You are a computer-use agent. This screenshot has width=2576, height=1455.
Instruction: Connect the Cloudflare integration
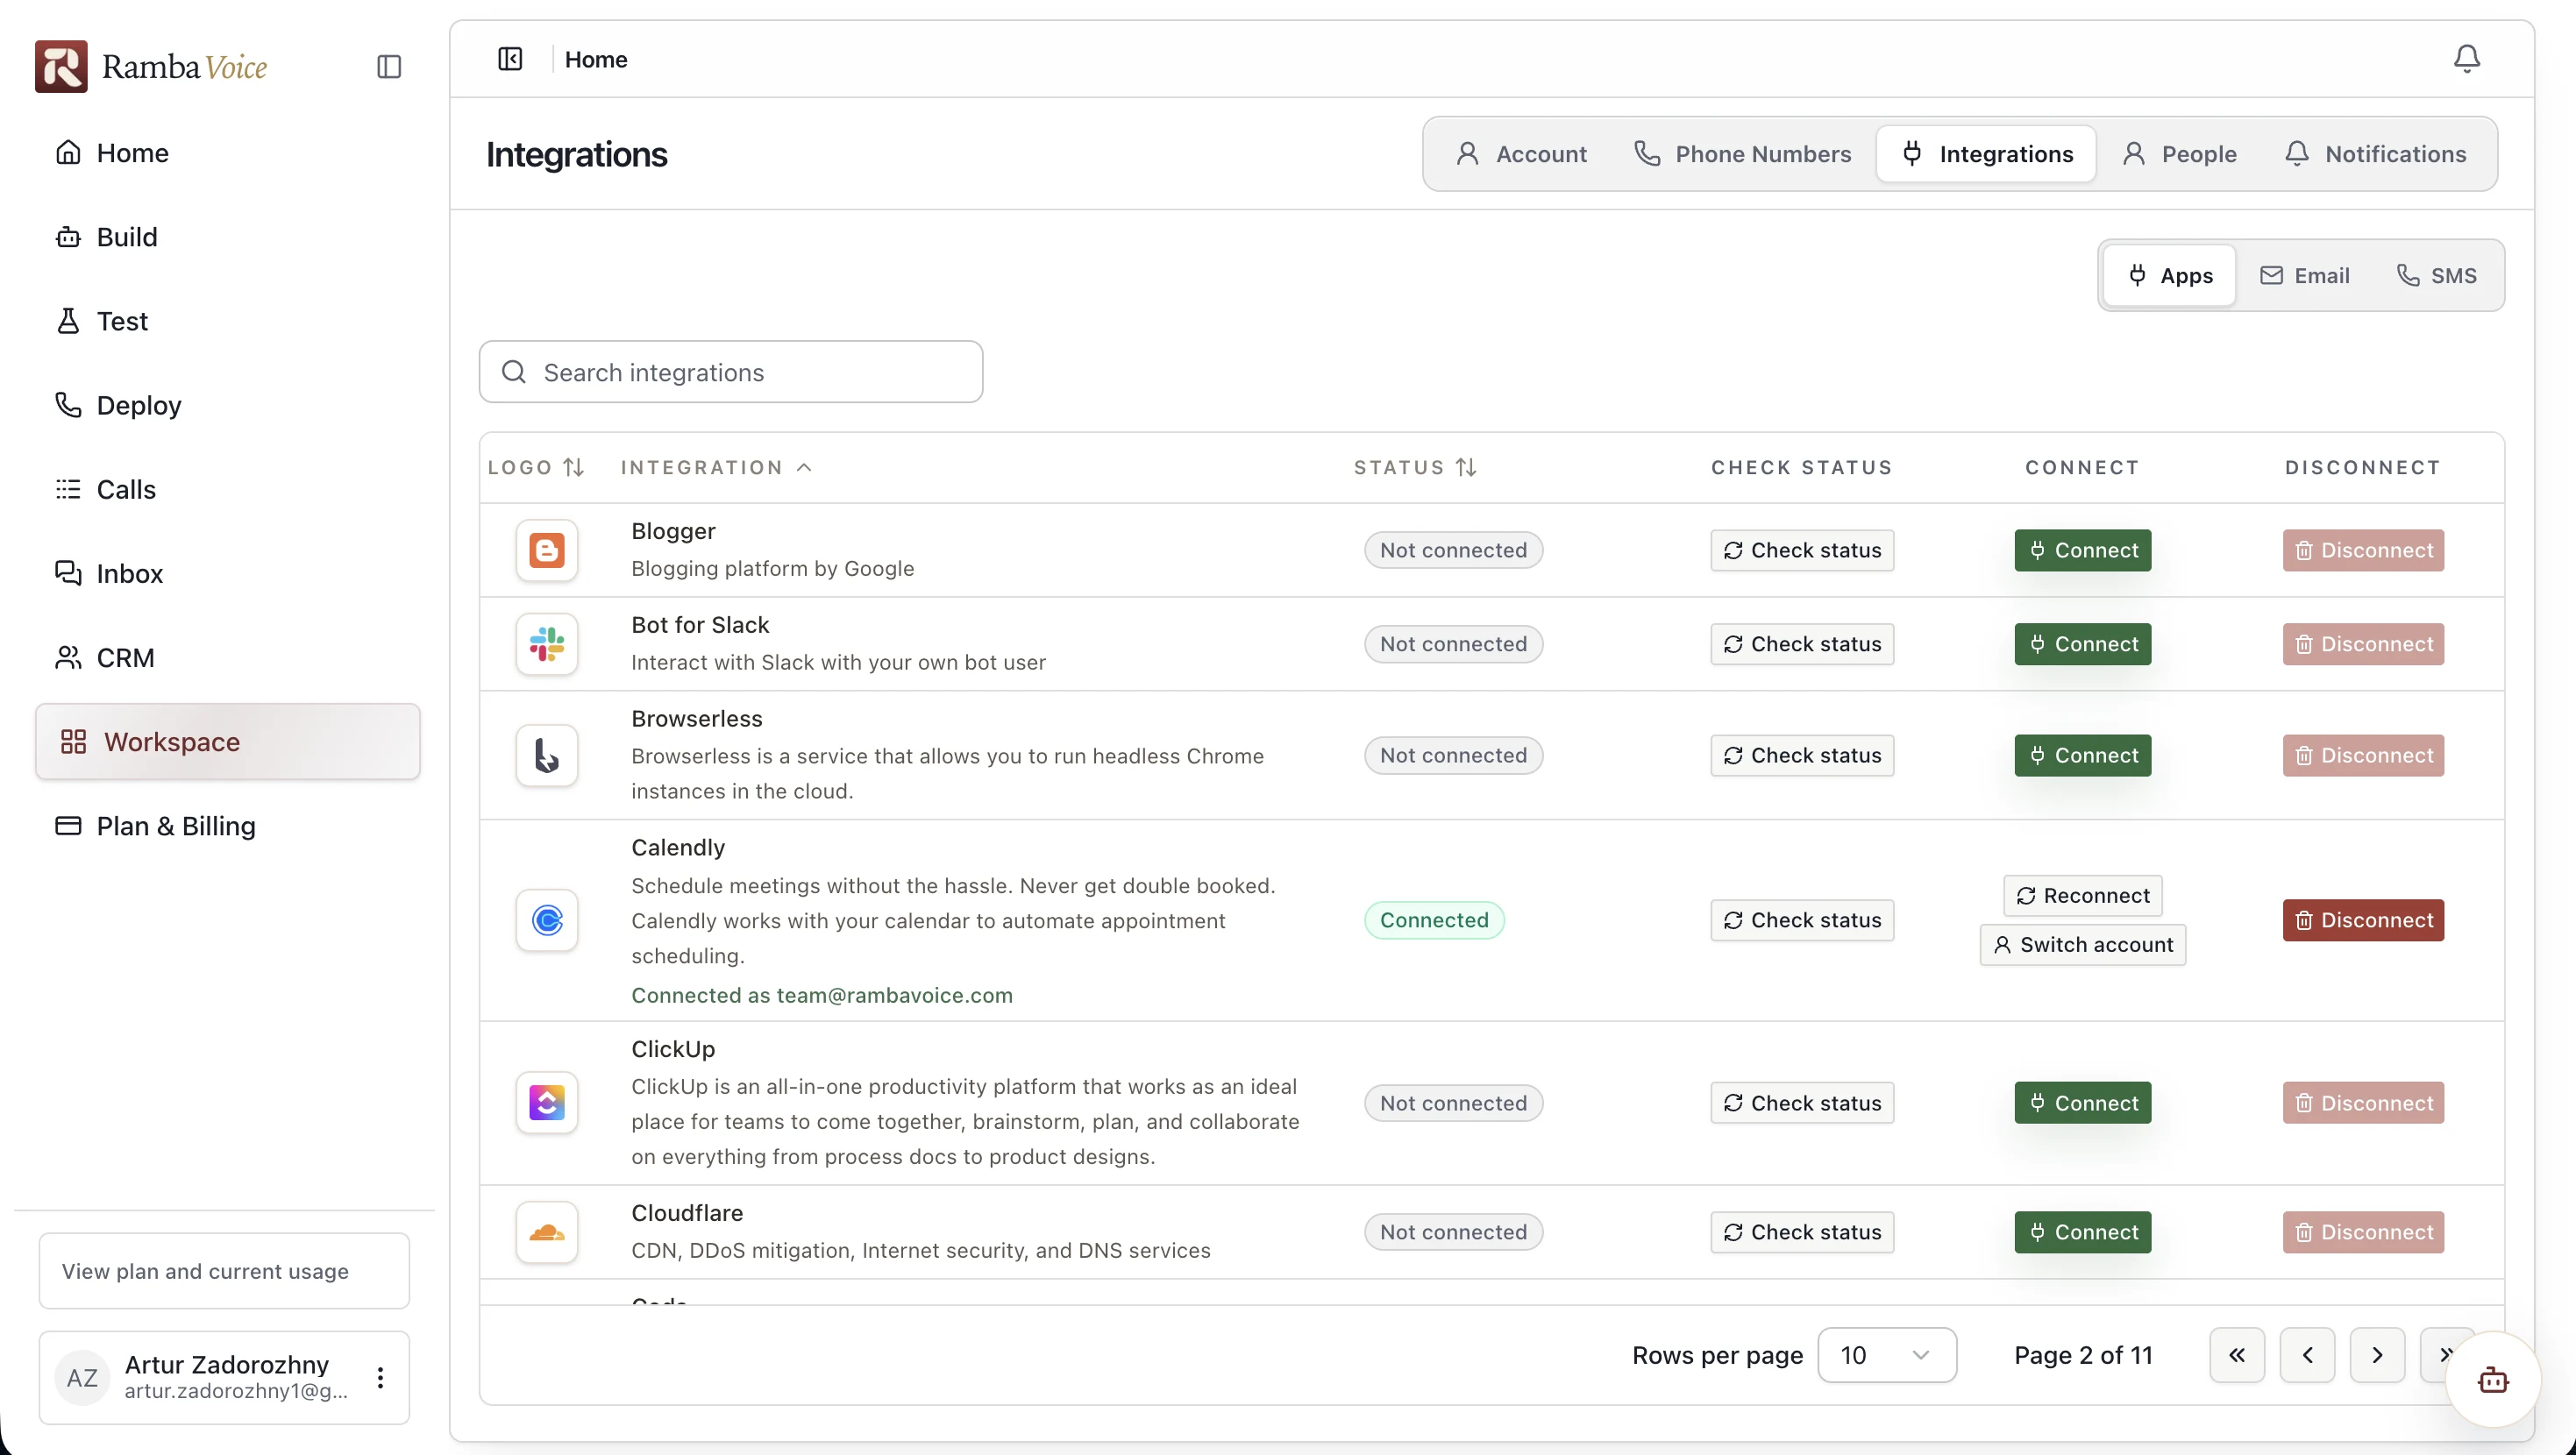pyautogui.click(x=2082, y=1232)
